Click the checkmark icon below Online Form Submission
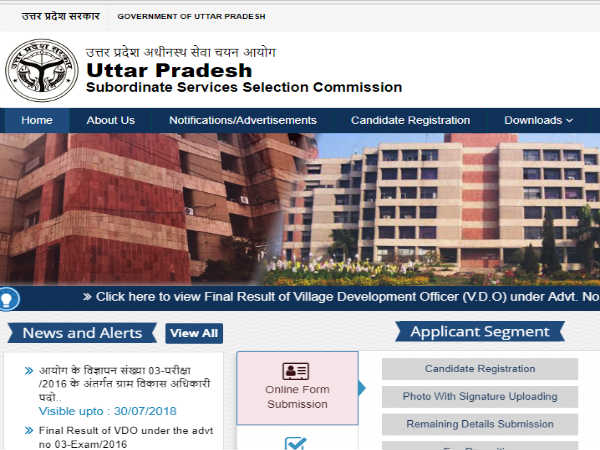 point(295,443)
